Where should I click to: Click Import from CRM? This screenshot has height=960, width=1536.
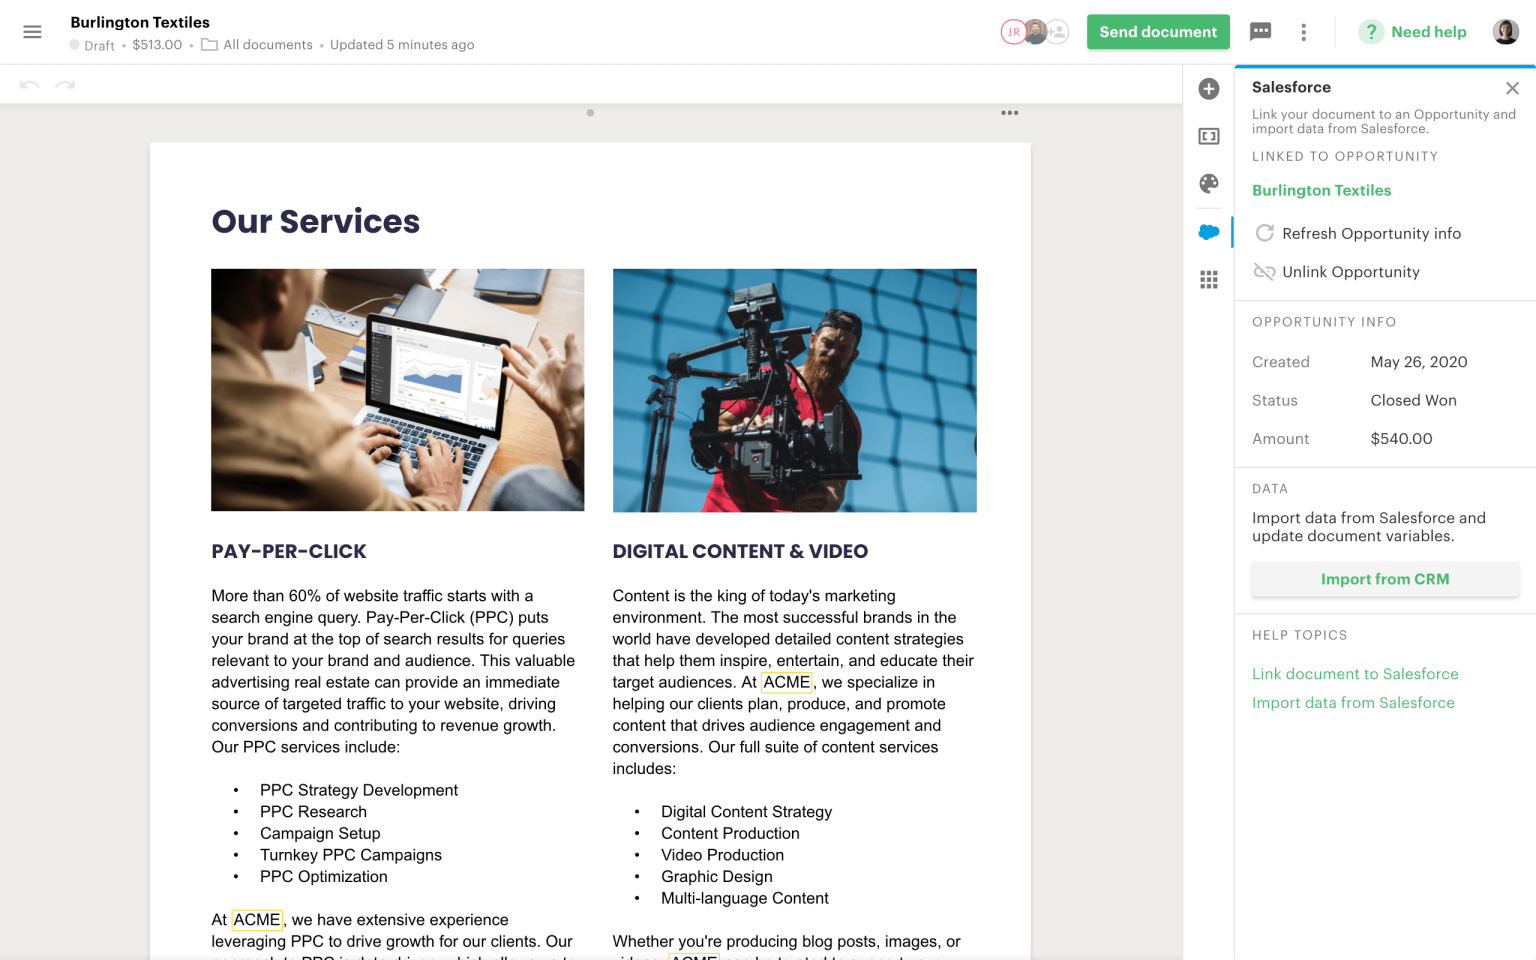click(x=1385, y=579)
